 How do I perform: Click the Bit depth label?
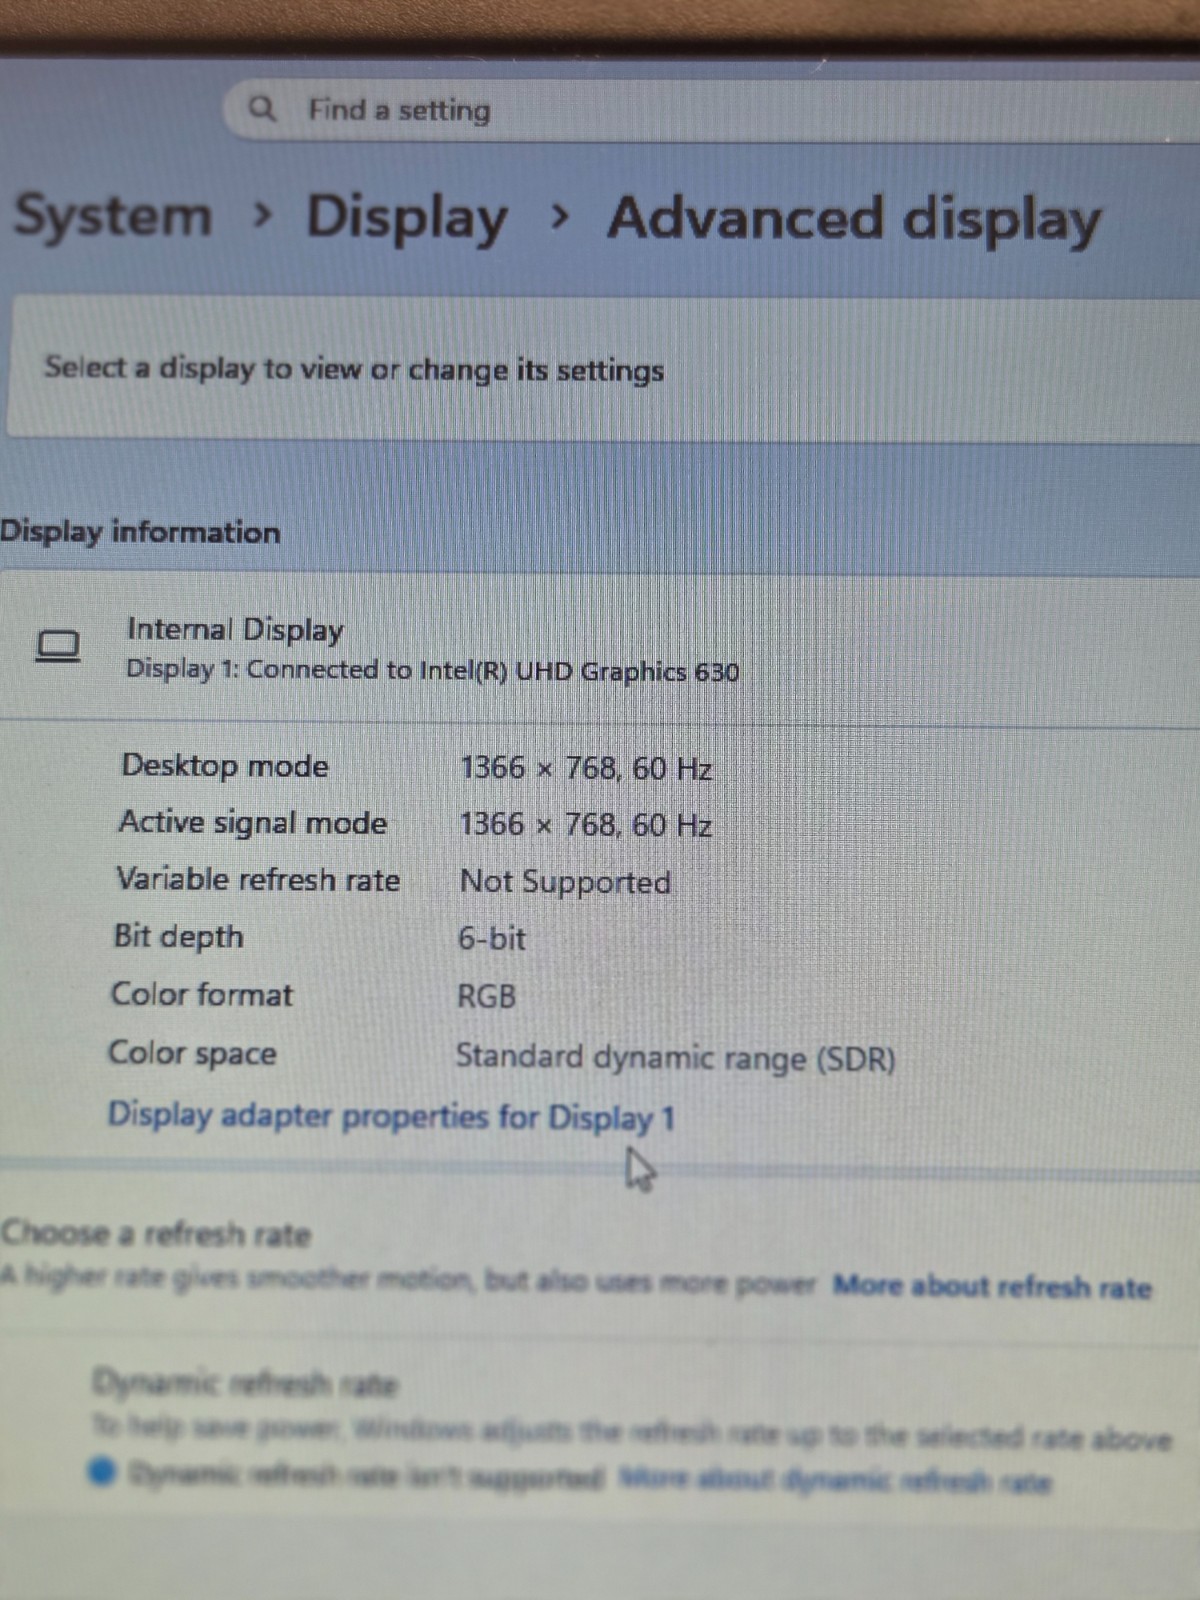[179, 936]
